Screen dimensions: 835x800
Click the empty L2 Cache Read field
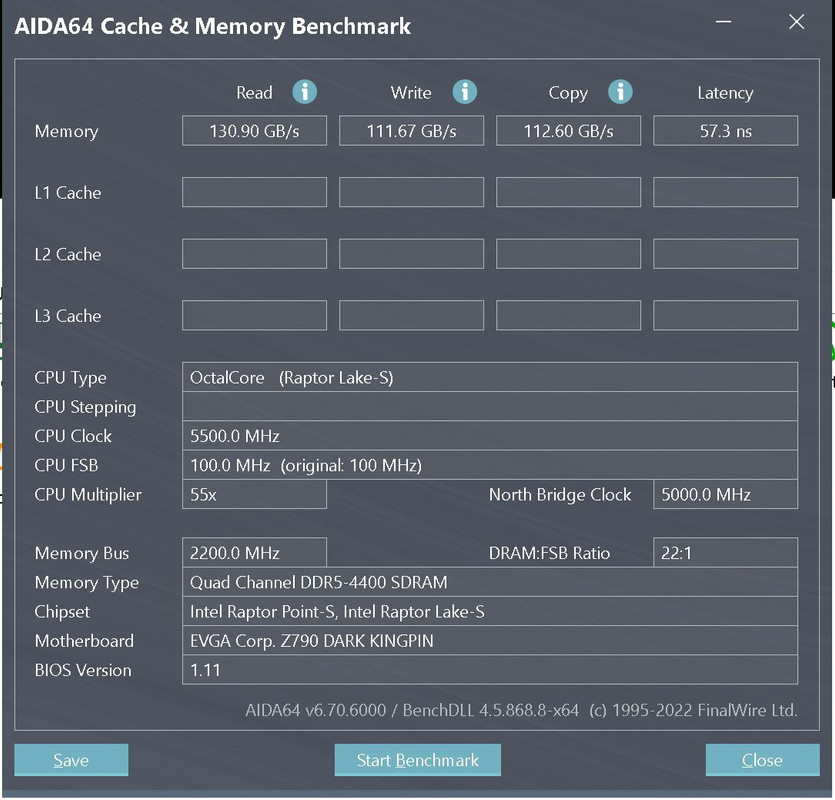point(254,254)
